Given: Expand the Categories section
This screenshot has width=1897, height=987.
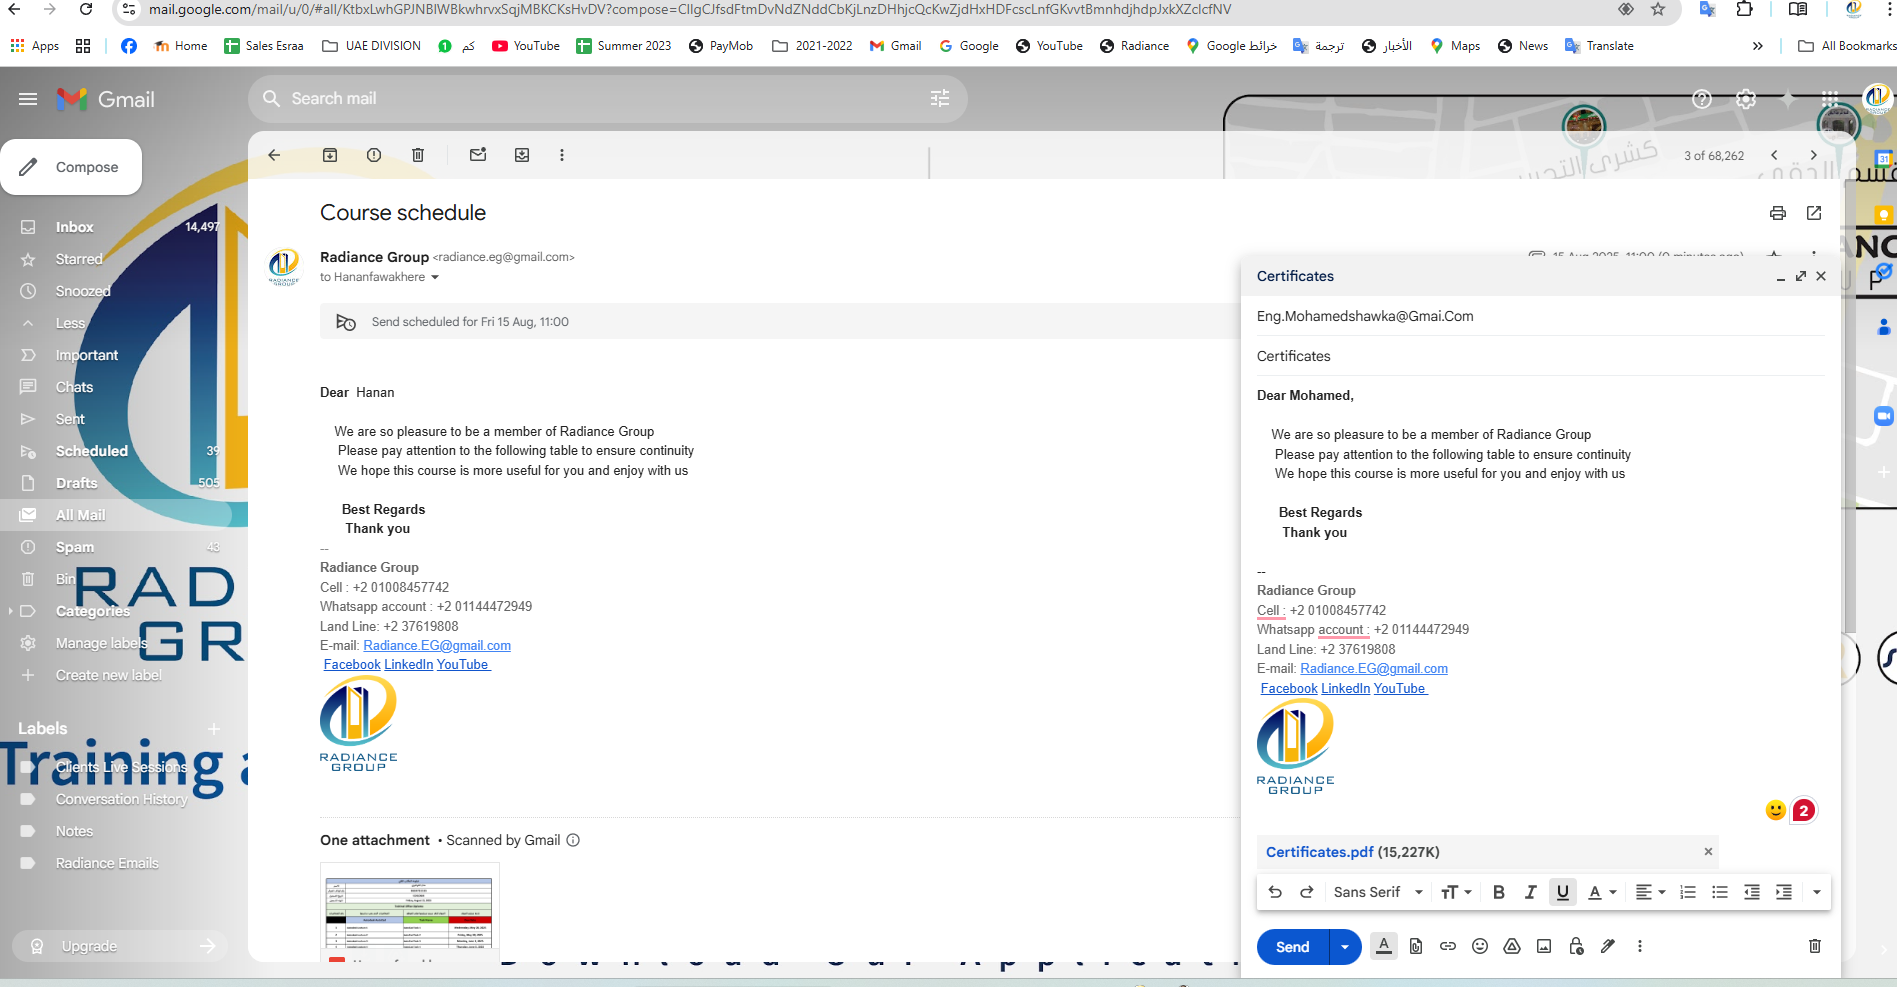Looking at the screenshot, I should tap(10, 611).
